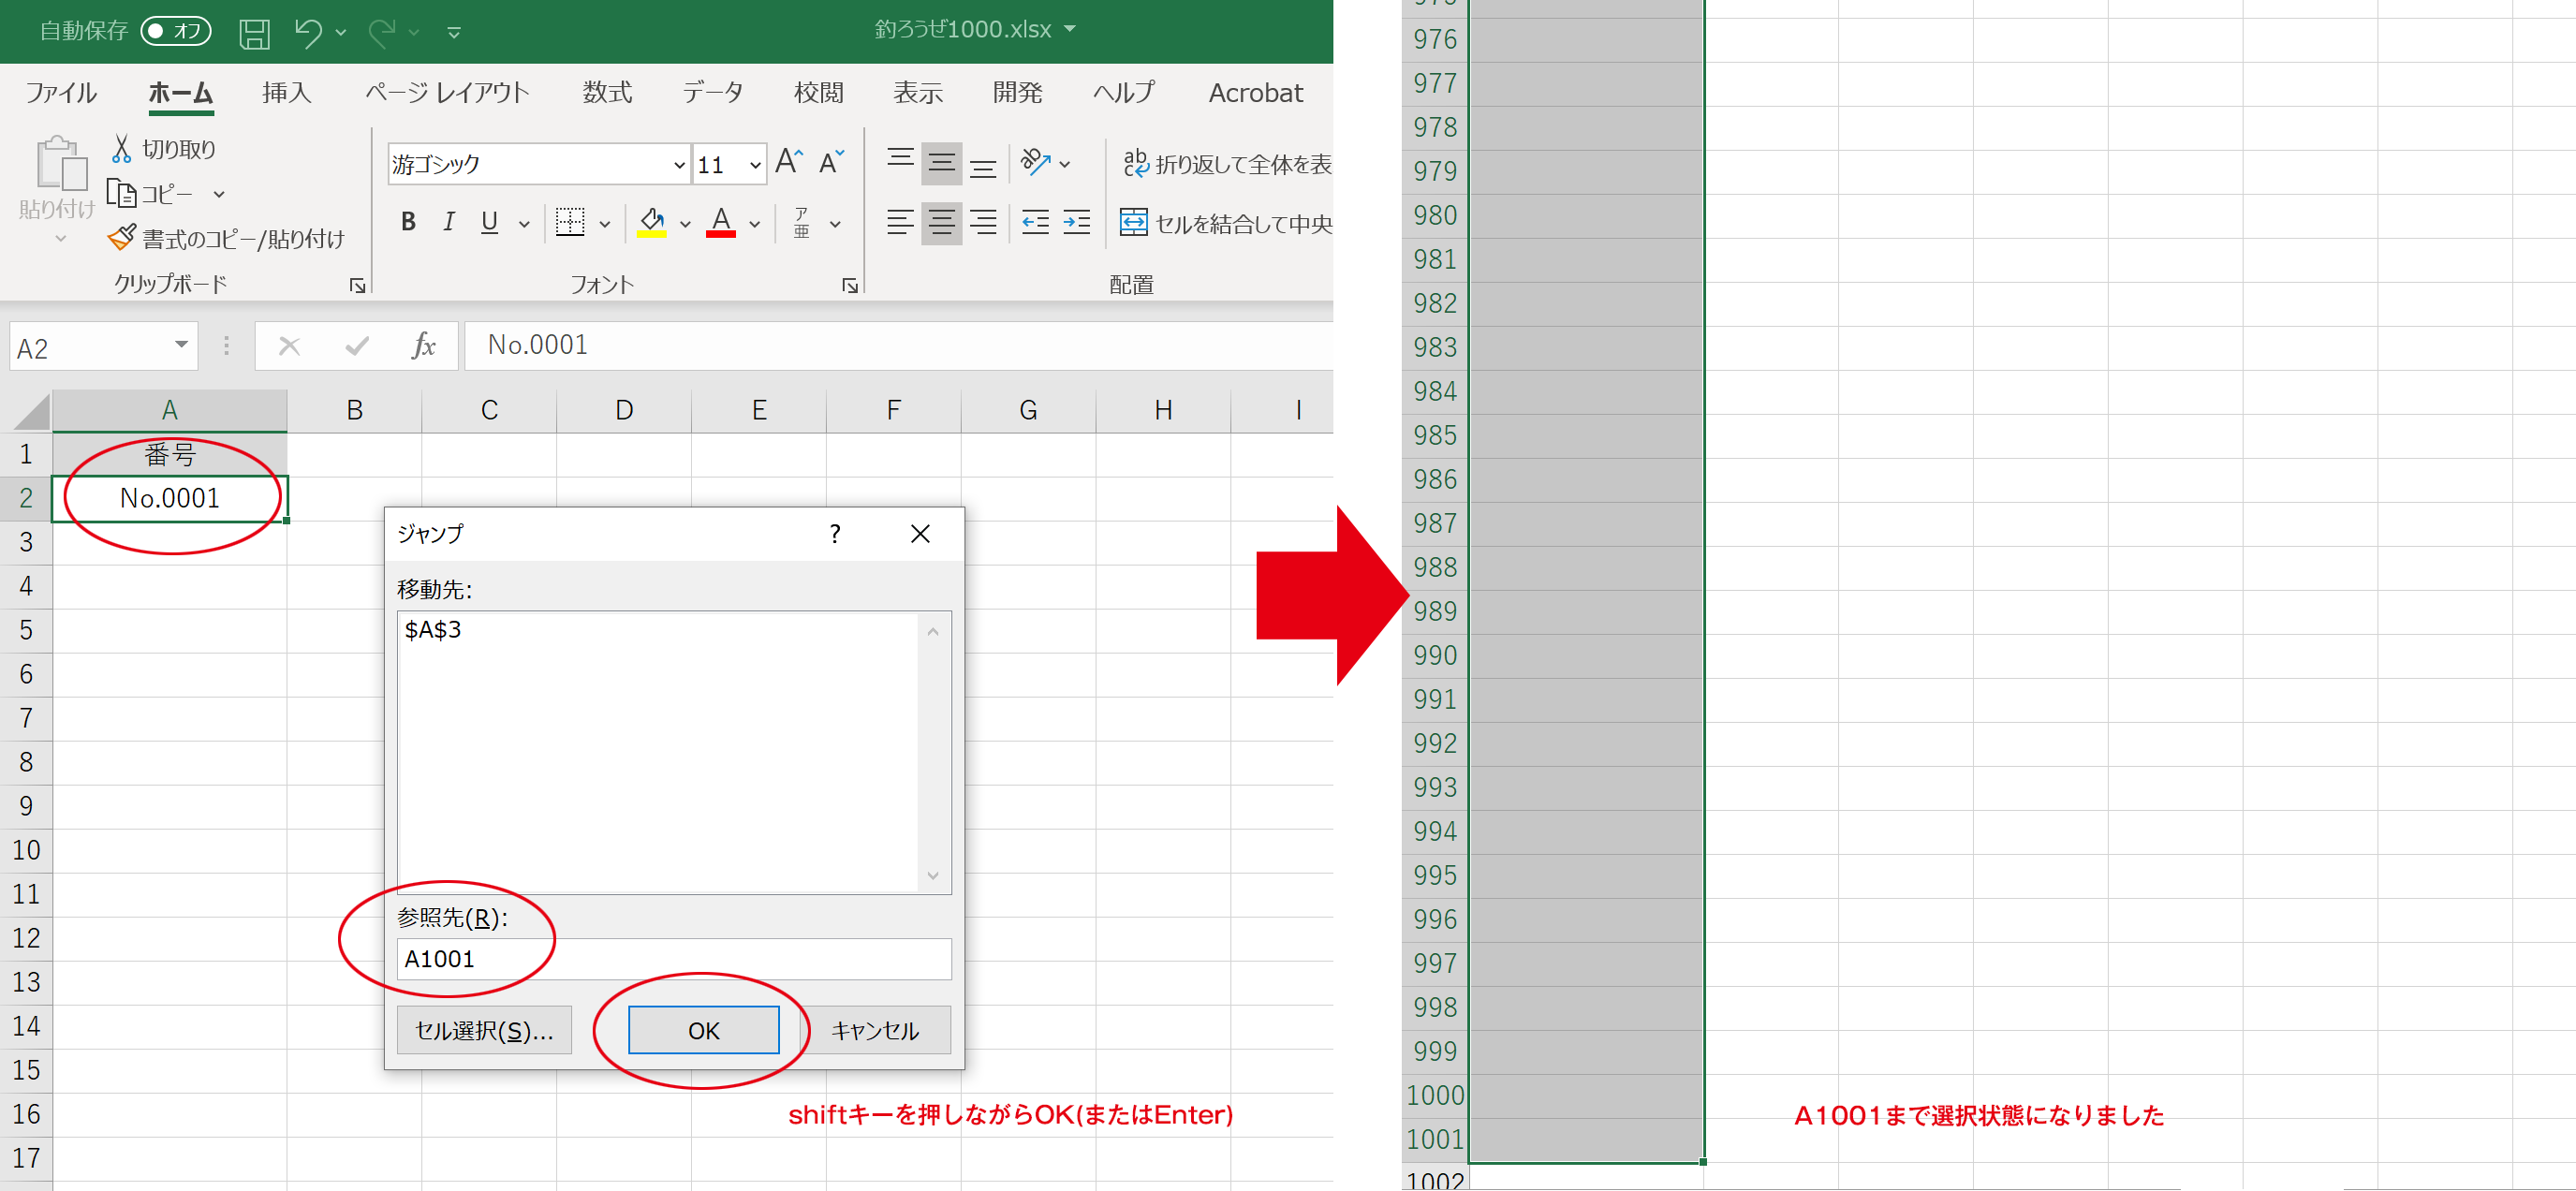2576x1191 pixels.
Task: Click the cancel X in formula bar
Action: [x=289, y=346]
